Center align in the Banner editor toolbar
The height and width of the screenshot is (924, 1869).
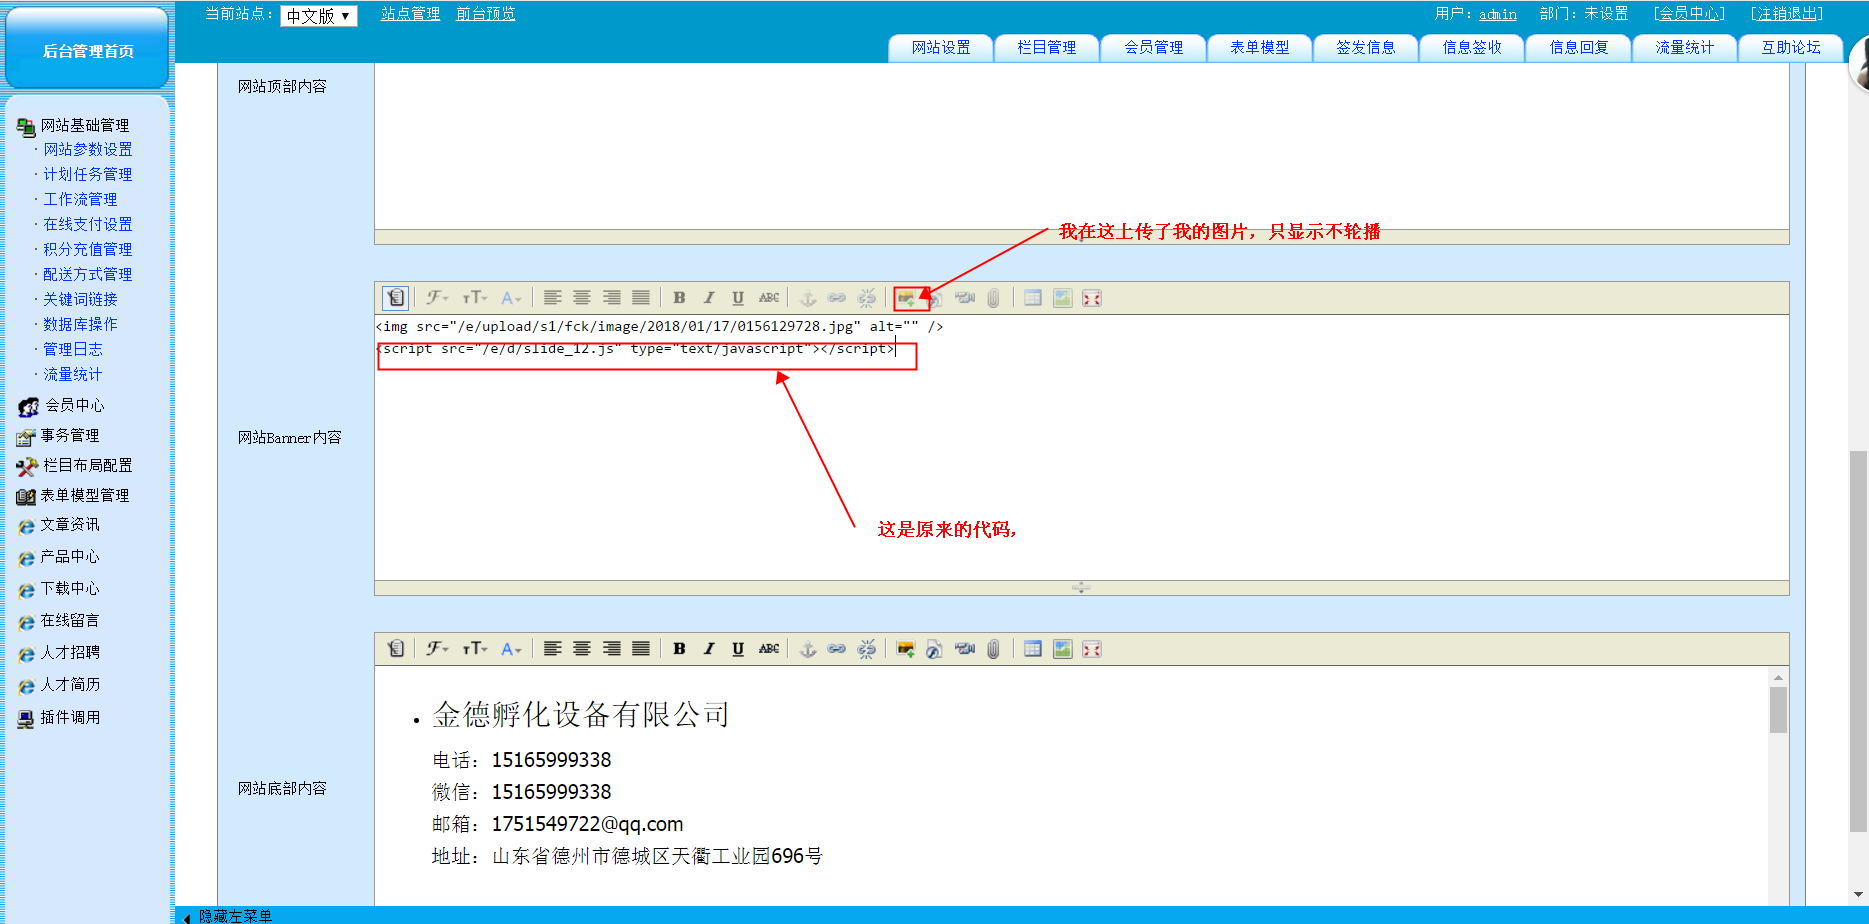(581, 298)
